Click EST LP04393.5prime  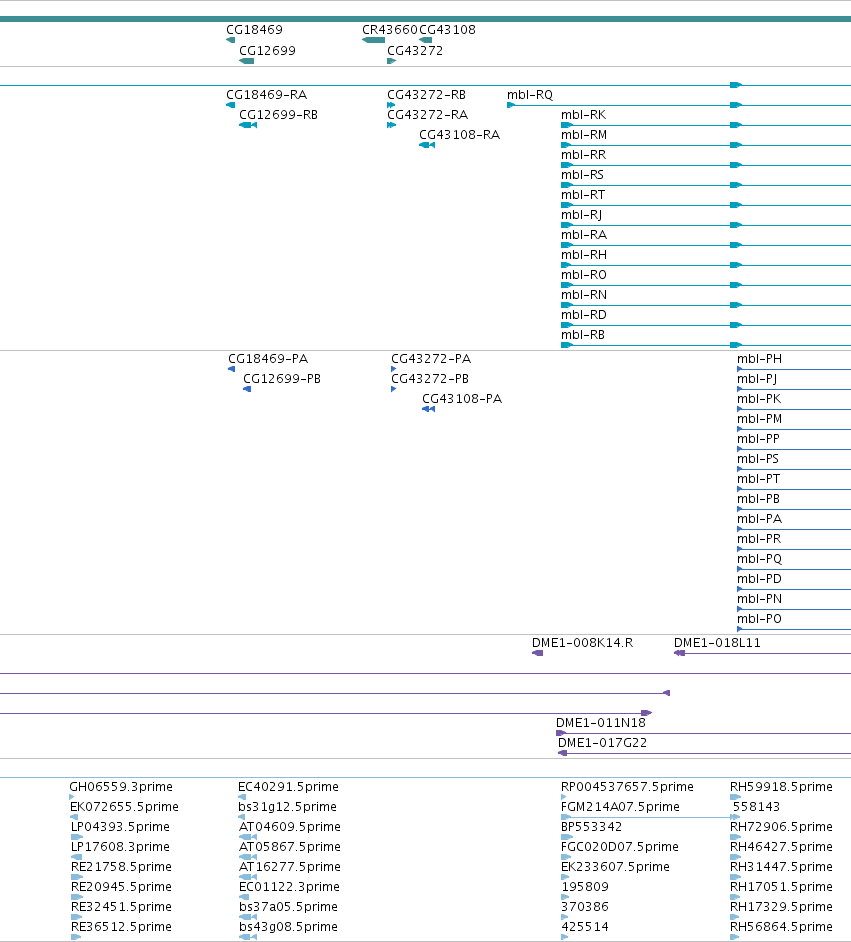[120, 827]
